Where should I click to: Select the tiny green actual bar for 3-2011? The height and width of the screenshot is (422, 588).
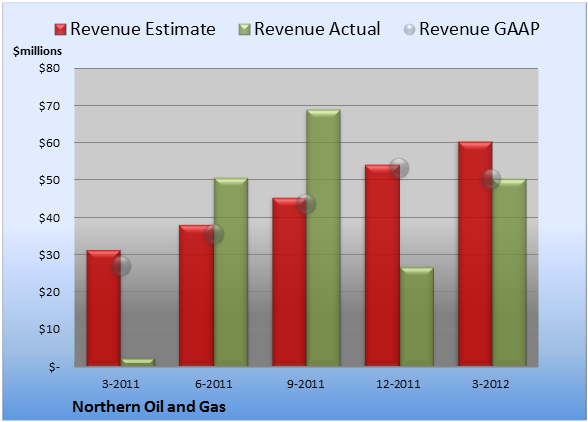pos(138,362)
